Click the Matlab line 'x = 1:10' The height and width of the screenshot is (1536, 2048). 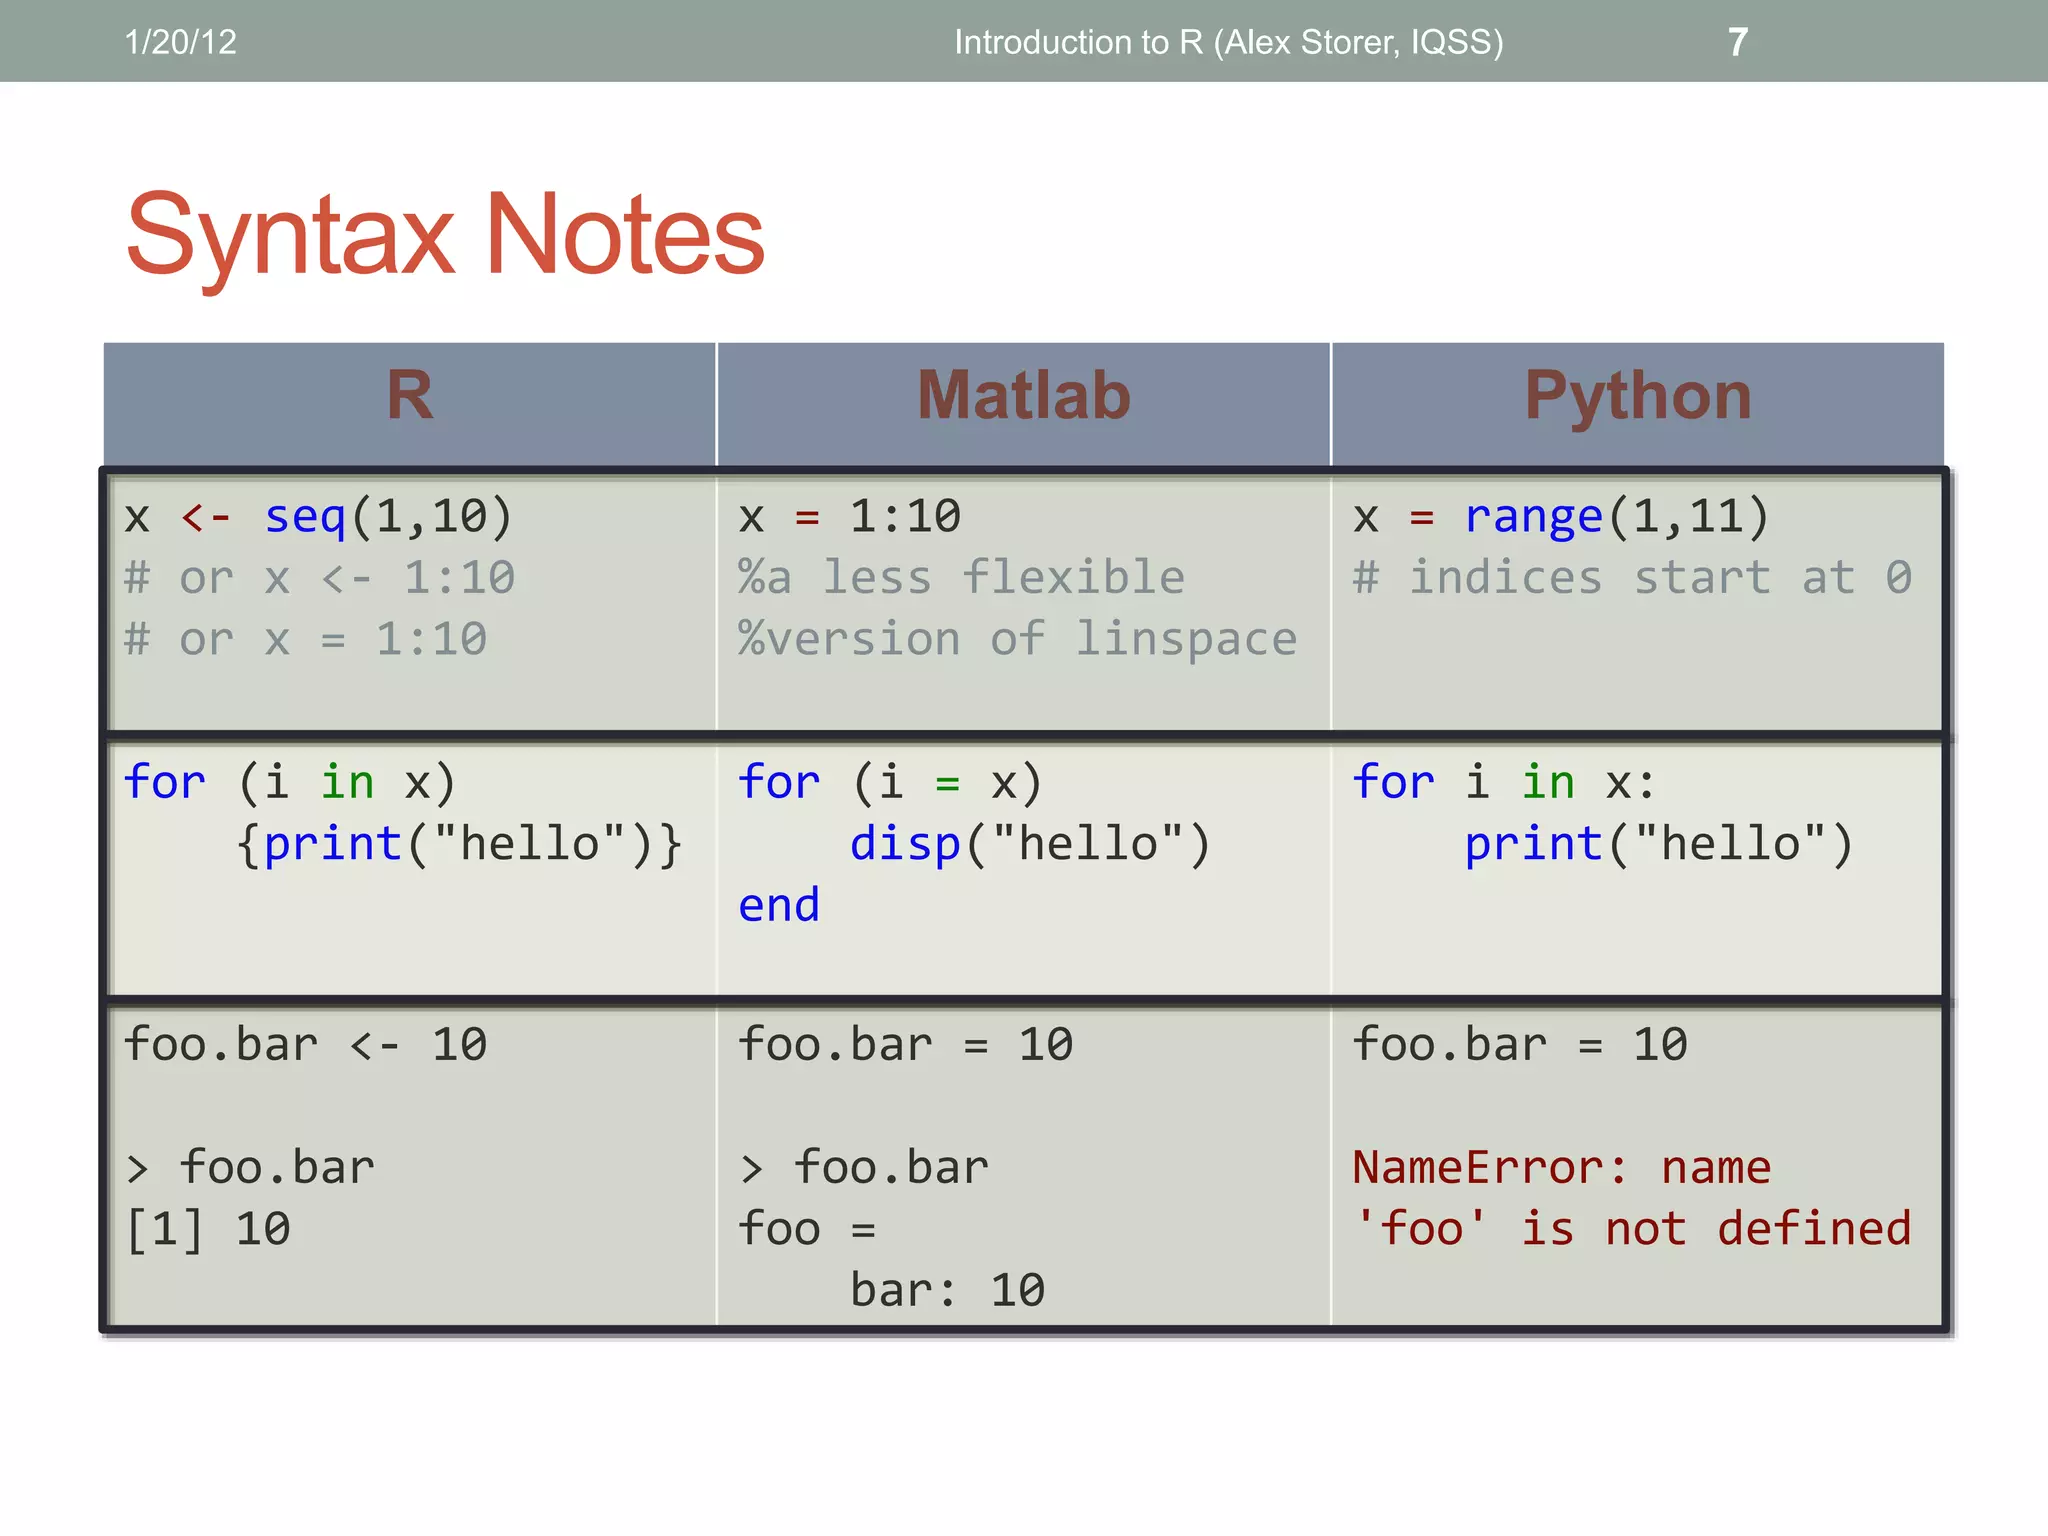849,517
